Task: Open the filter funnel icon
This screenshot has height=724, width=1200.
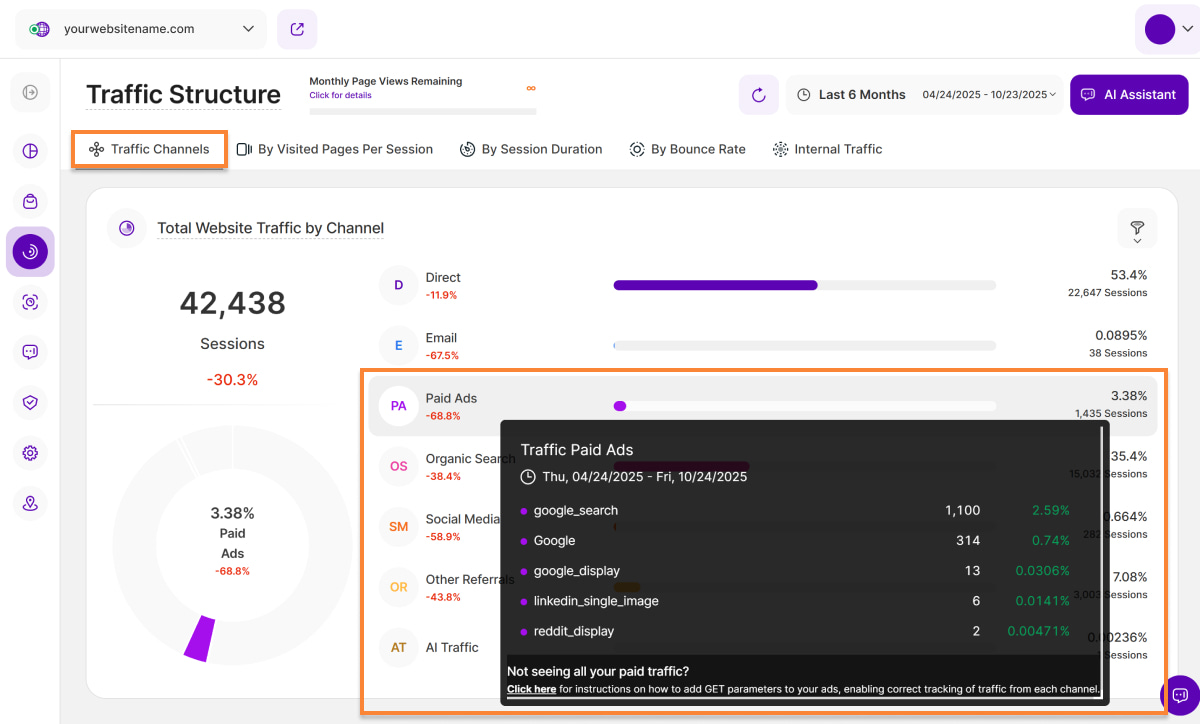Action: tap(1137, 229)
